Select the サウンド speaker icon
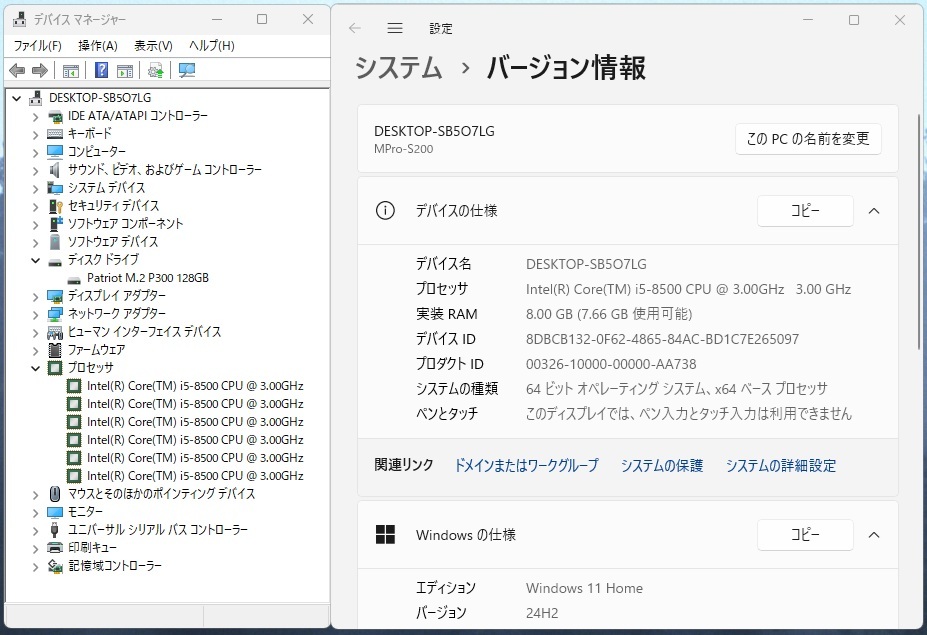927x635 pixels. point(55,170)
